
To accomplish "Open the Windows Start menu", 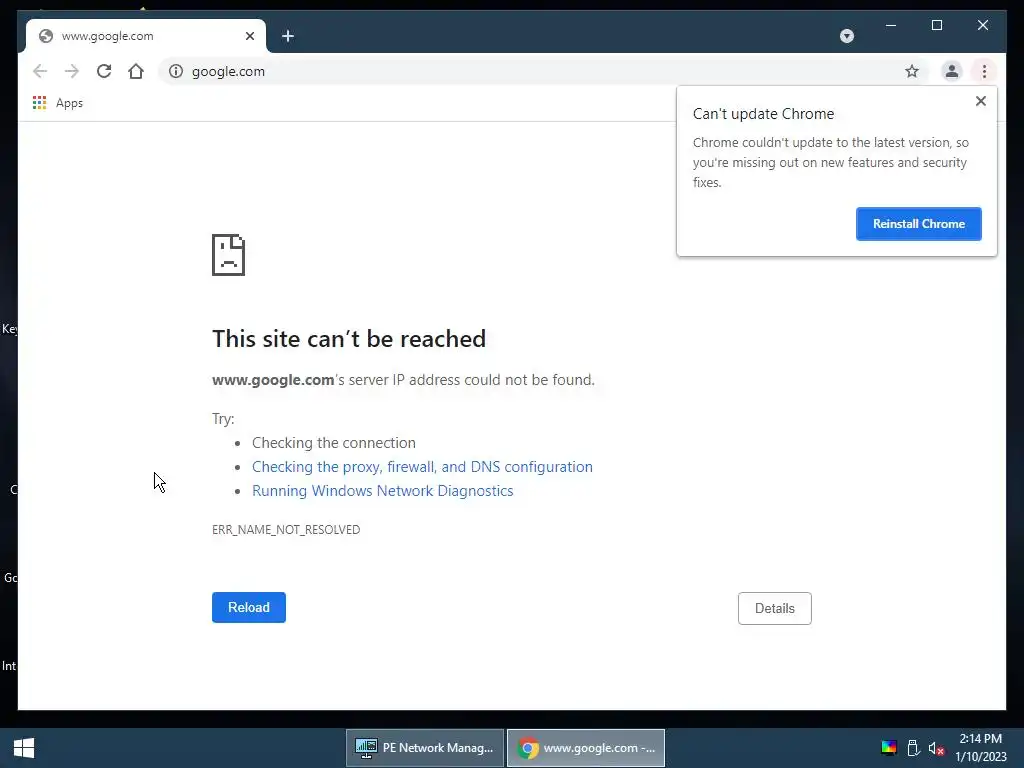I will coord(24,748).
